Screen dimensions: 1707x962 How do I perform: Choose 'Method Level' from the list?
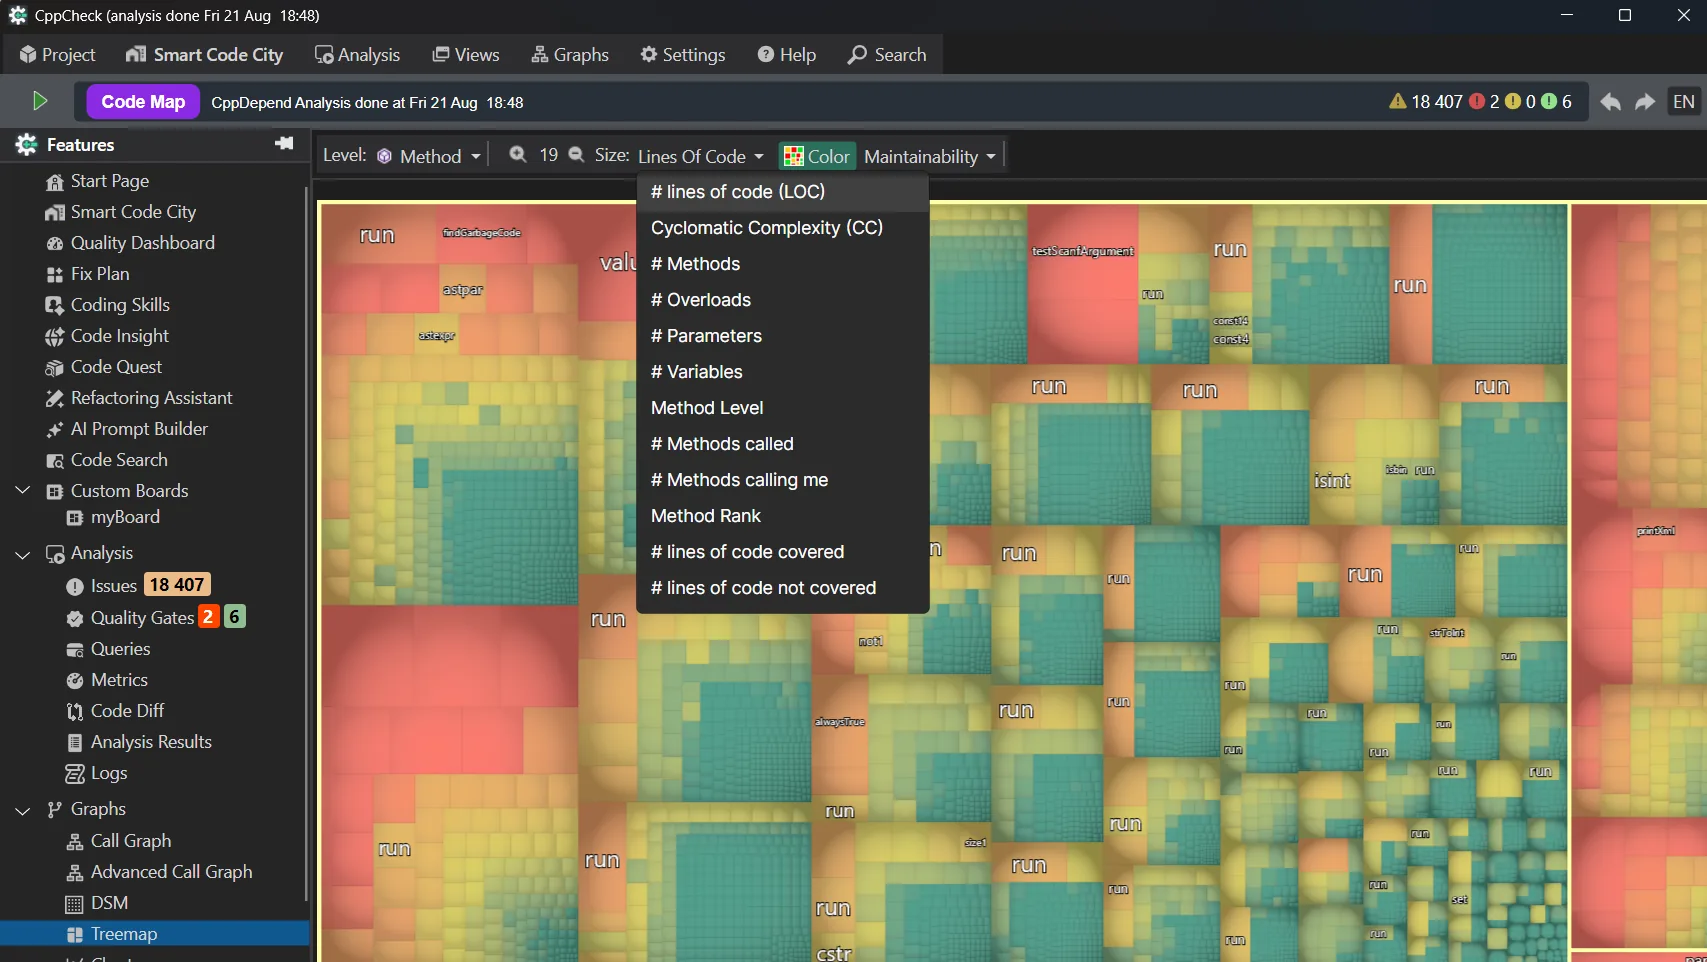click(783, 408)
